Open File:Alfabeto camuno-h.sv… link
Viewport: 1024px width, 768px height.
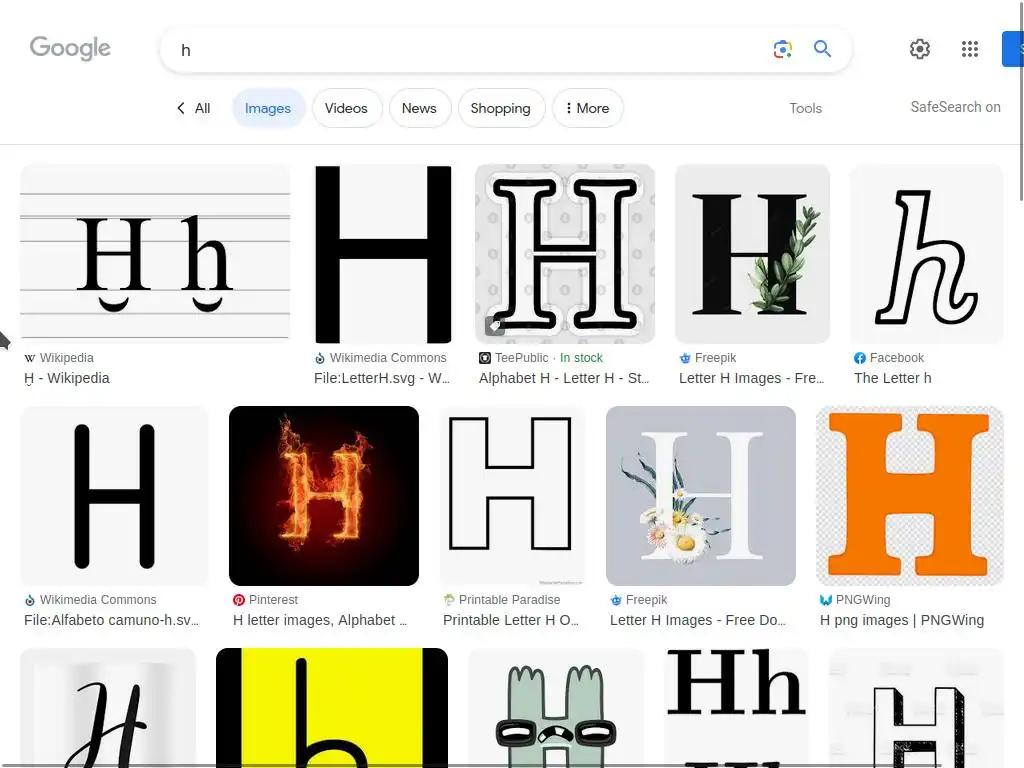click(112, 620)
